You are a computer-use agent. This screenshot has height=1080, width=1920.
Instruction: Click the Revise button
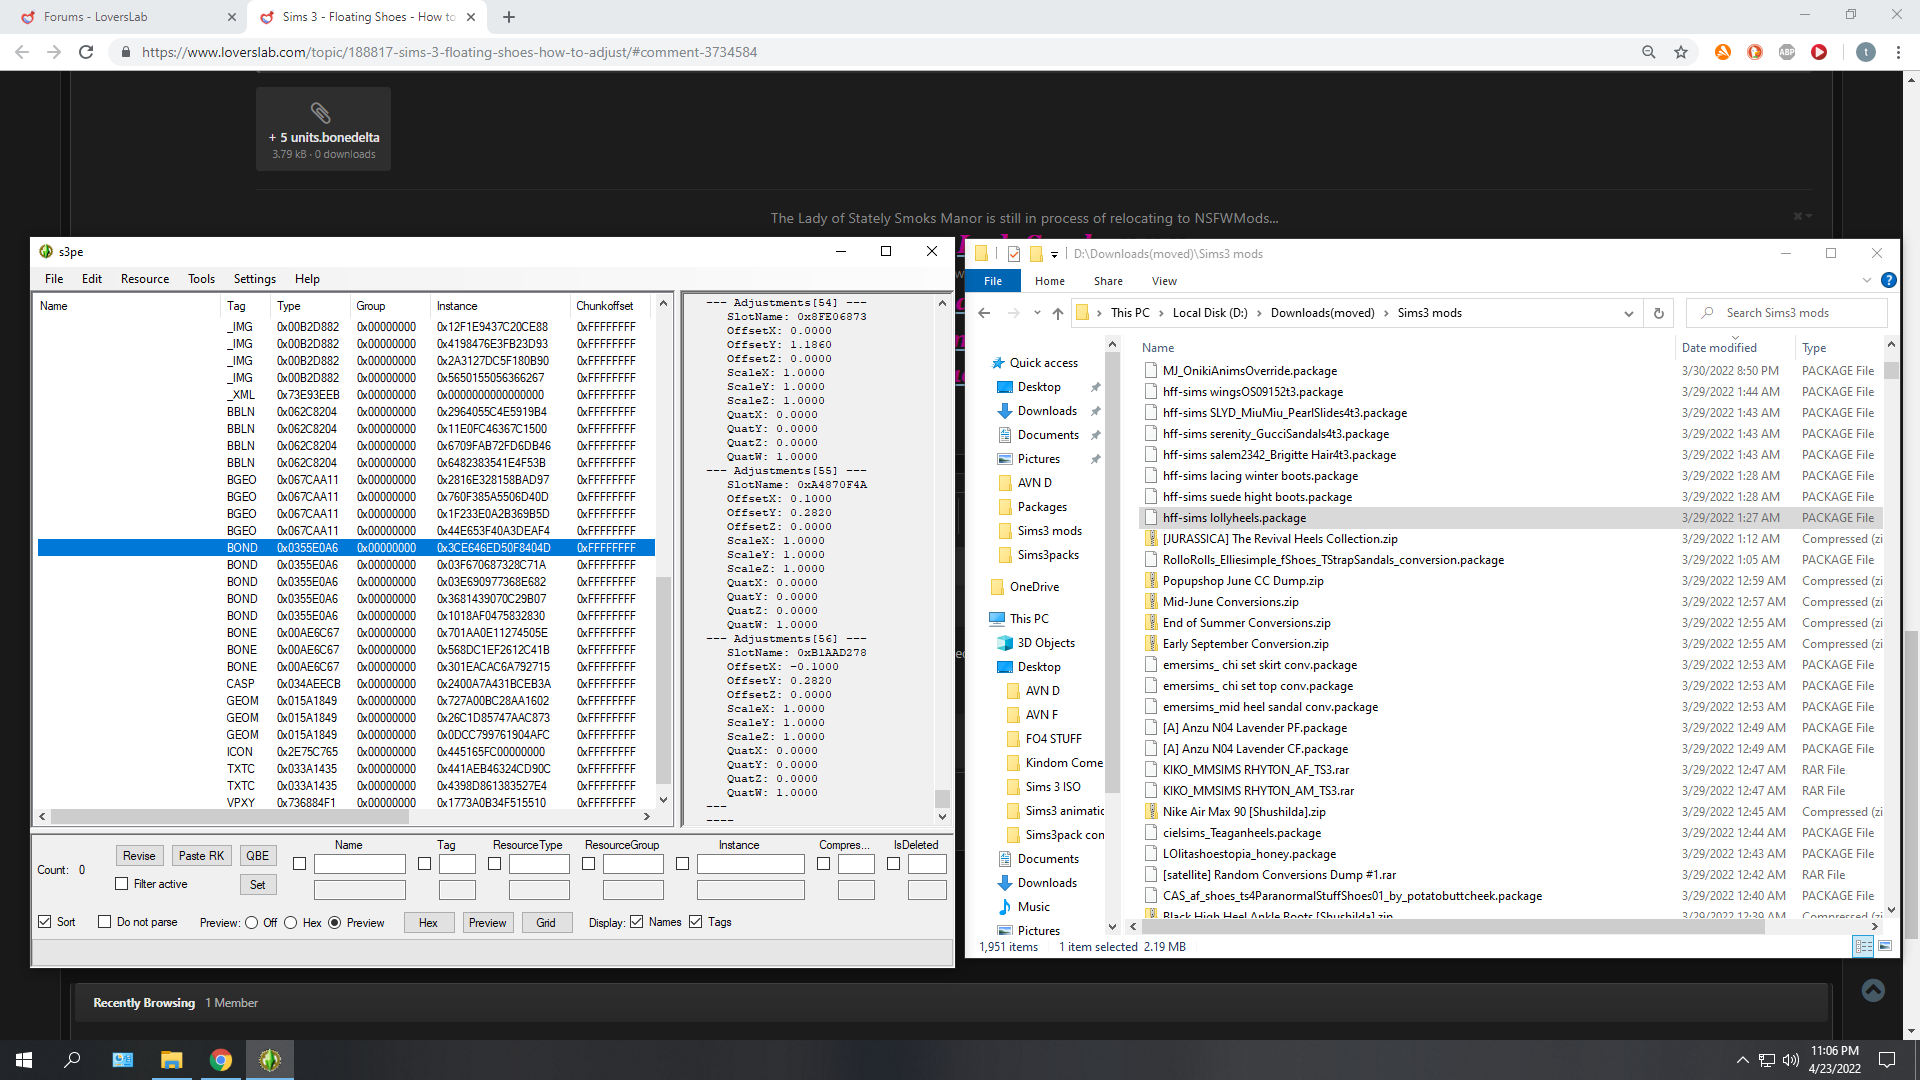coord(139,856)
